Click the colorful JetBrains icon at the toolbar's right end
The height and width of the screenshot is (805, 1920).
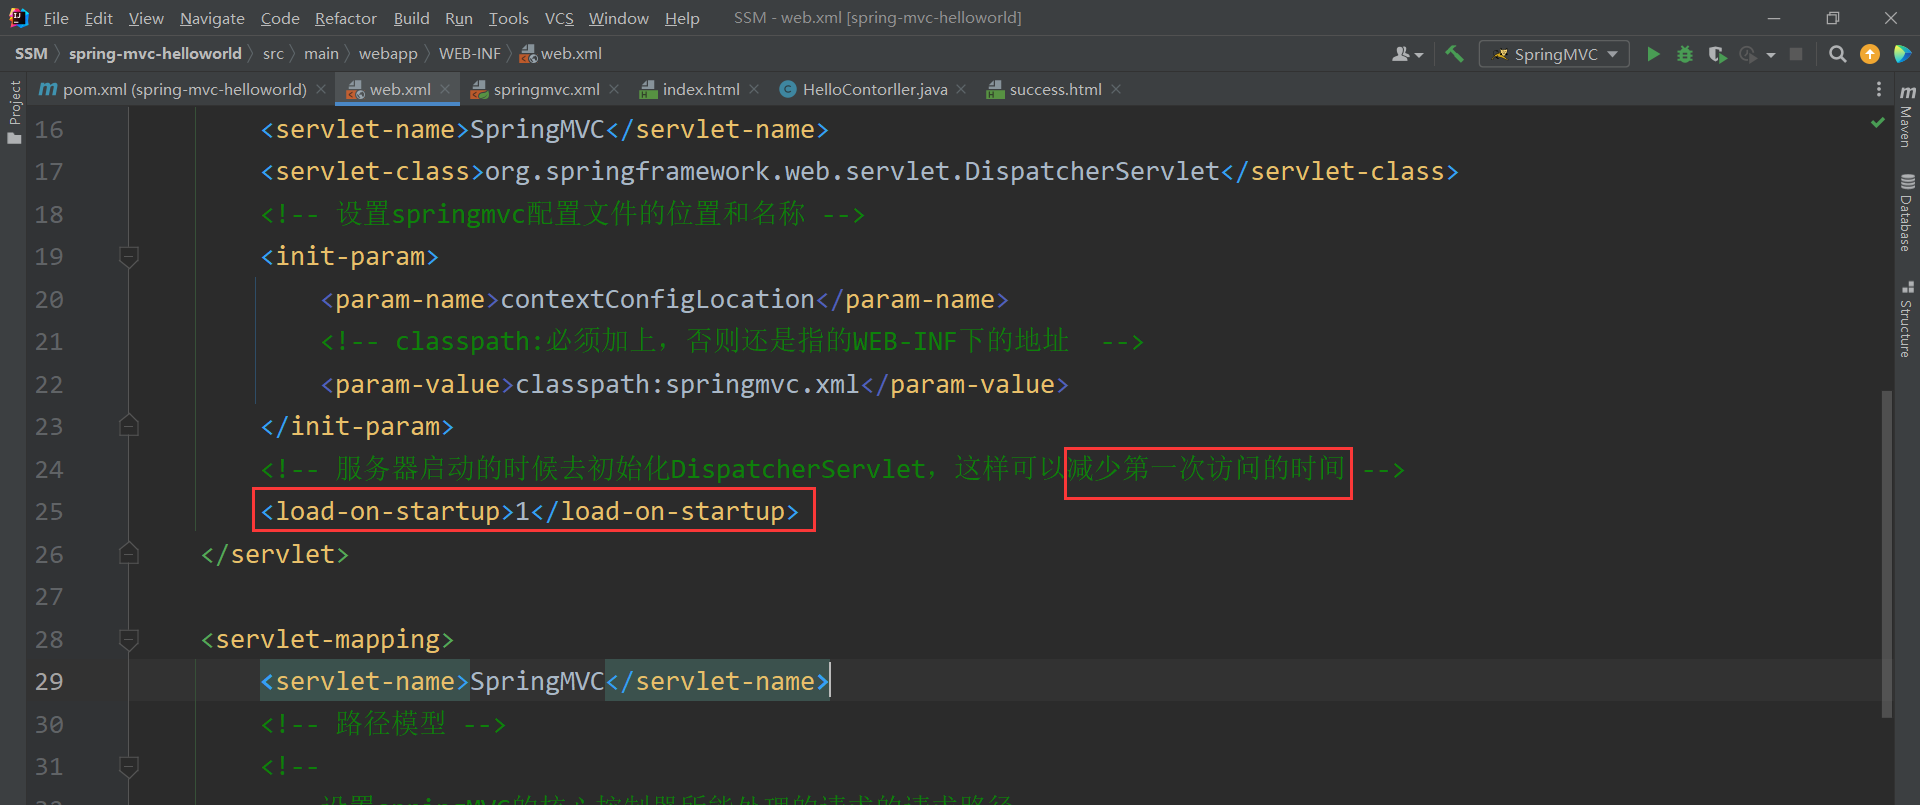coord(1901,54)
